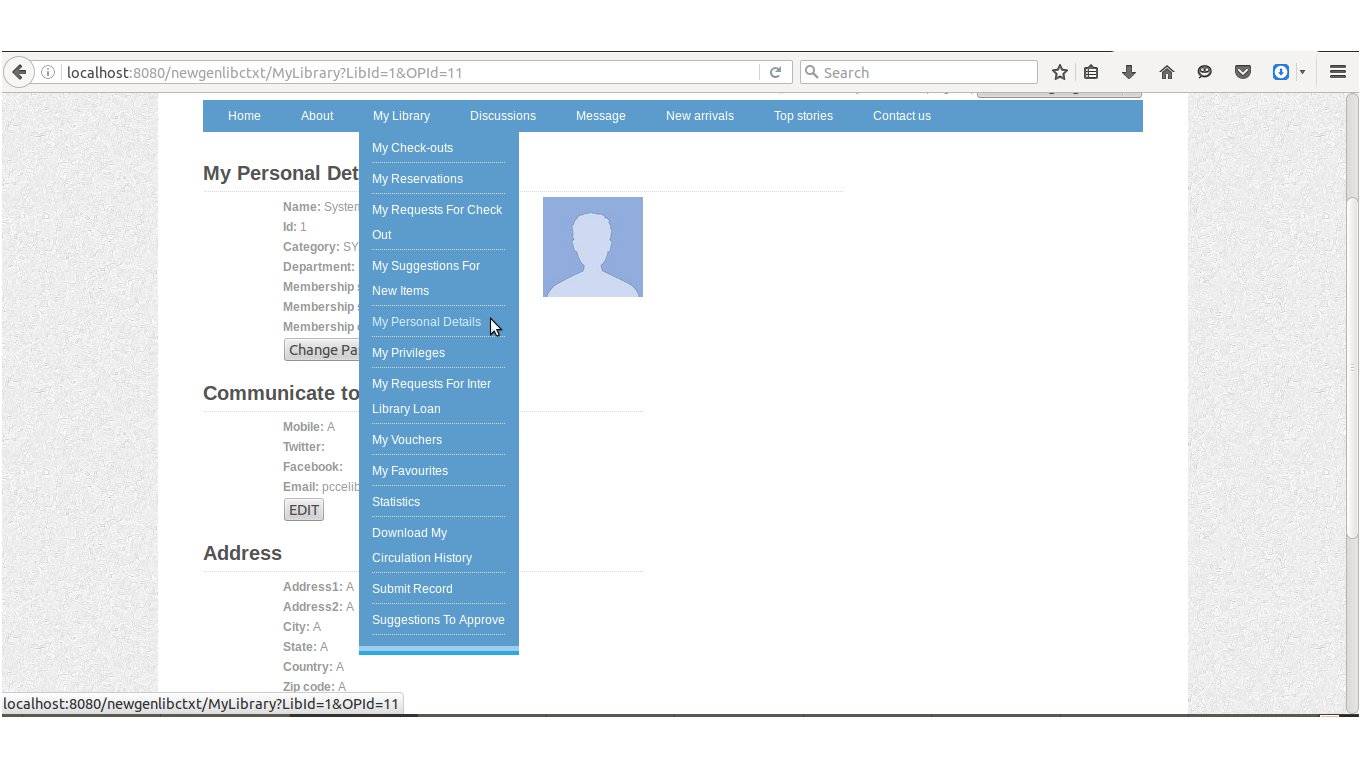
Task: Choose My Privileges menu entry
Action: click(x=408, y=353)
